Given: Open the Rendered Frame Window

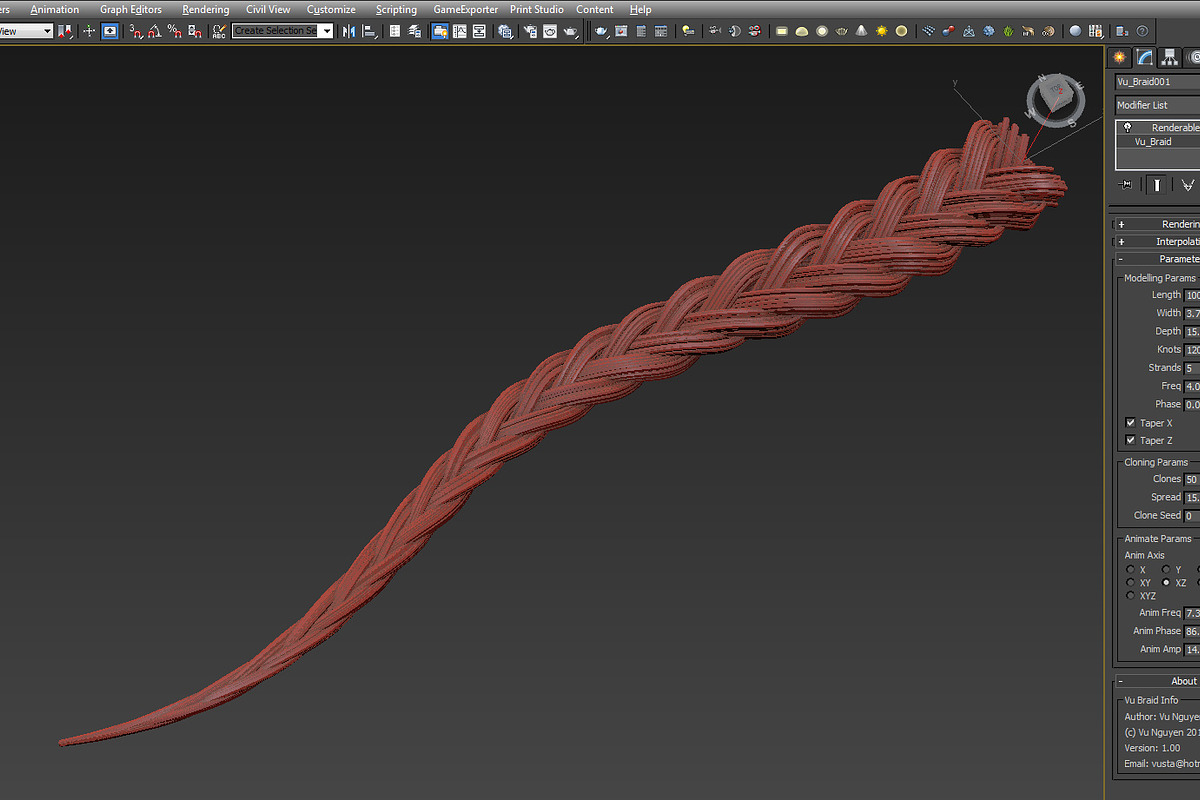Looking at the screenshot, I should [550, 31].
